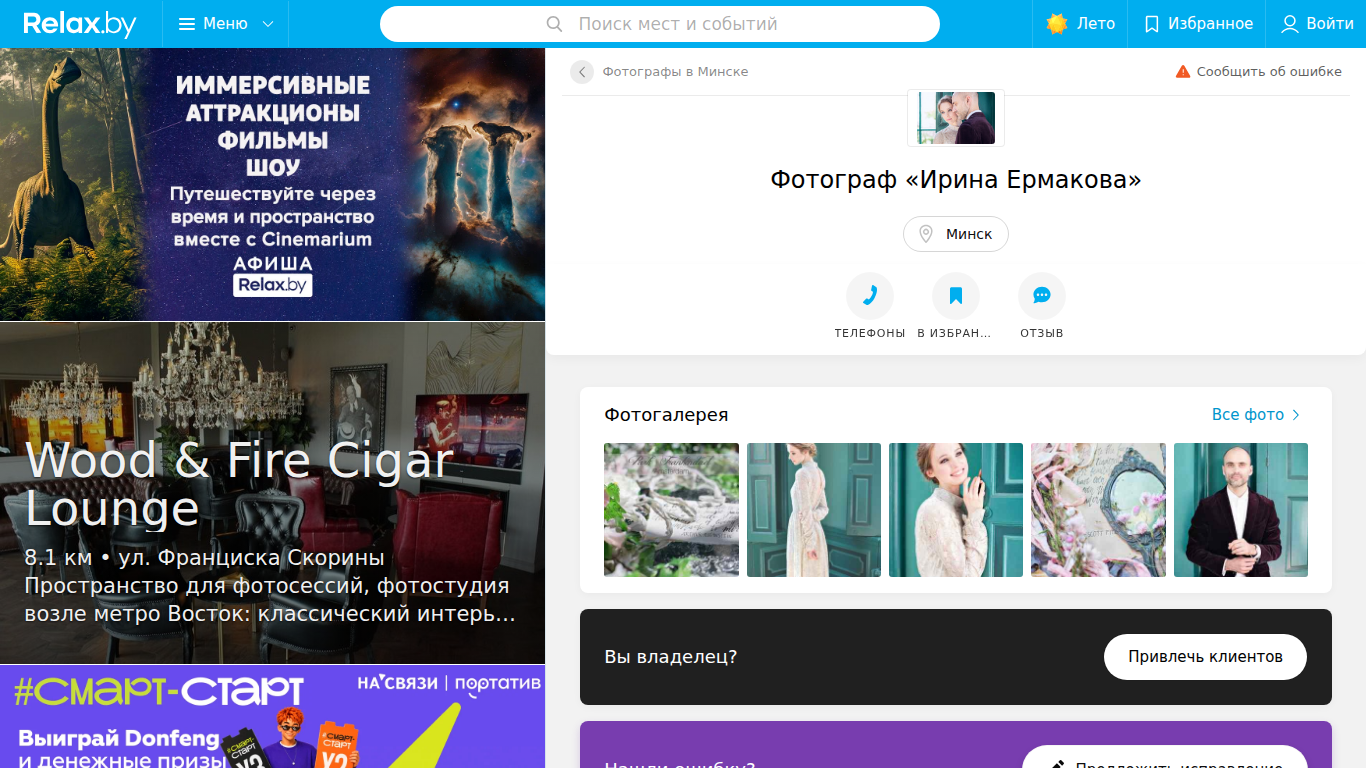Click the Минск location pill
1366x768 pixels.
point(956,234)
